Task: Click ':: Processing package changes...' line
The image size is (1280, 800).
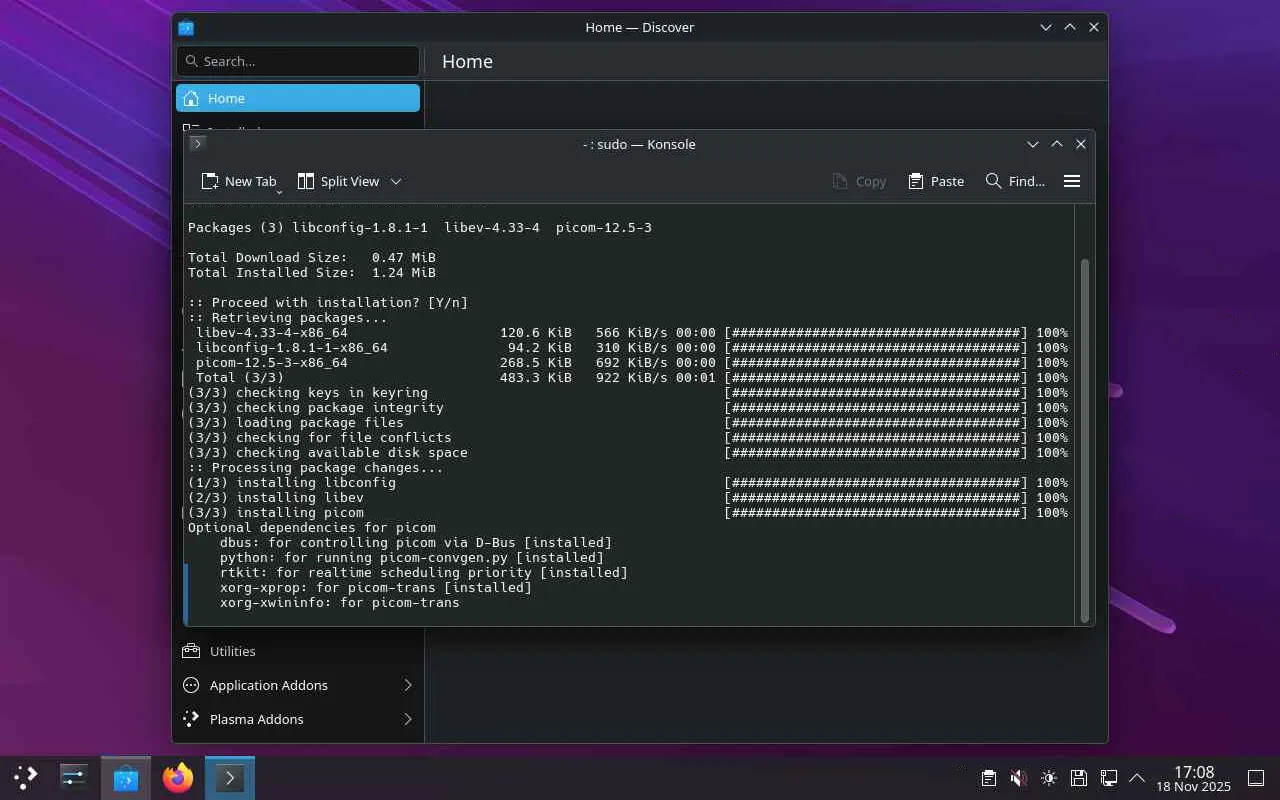Action: coord(316,468)
